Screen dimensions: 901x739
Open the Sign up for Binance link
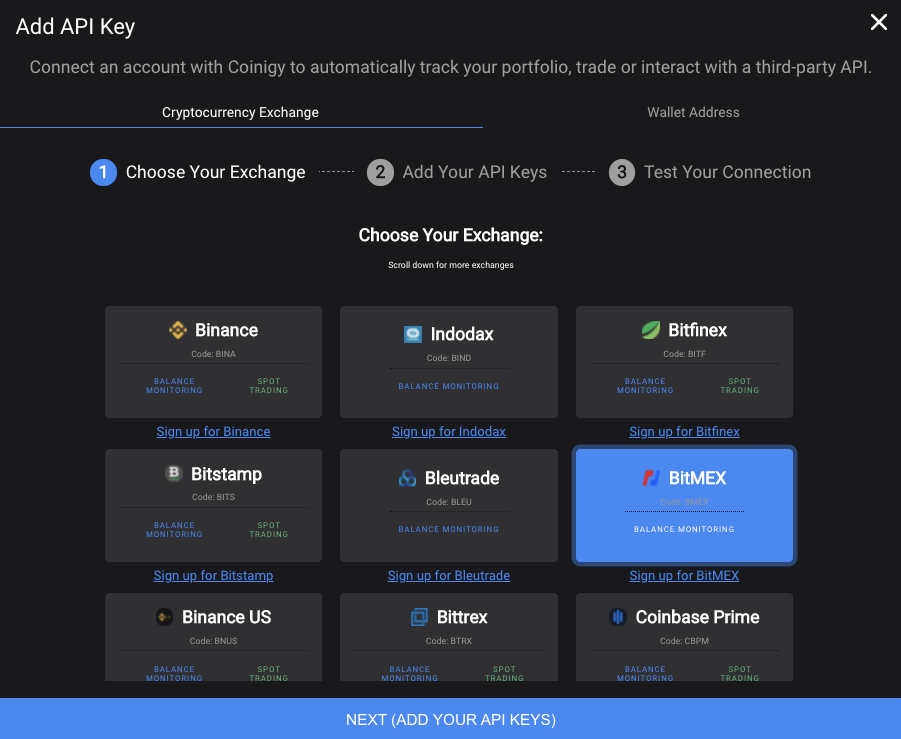pyautogui.click(x=213, y=432)
